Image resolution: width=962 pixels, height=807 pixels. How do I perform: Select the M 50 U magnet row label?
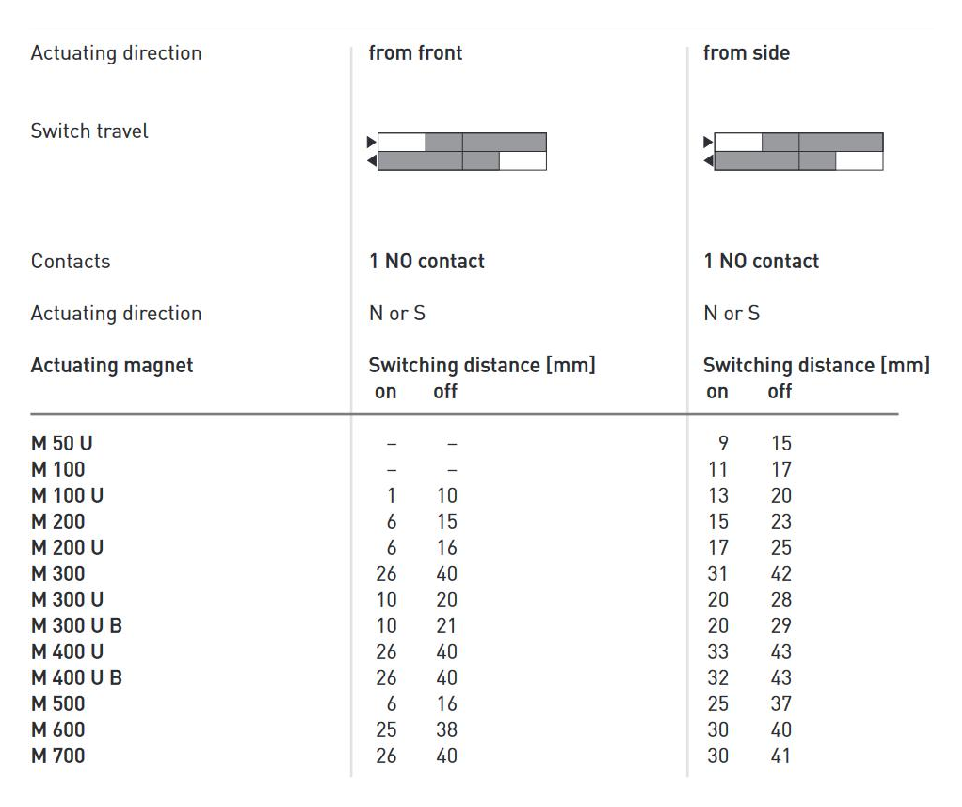61,444
